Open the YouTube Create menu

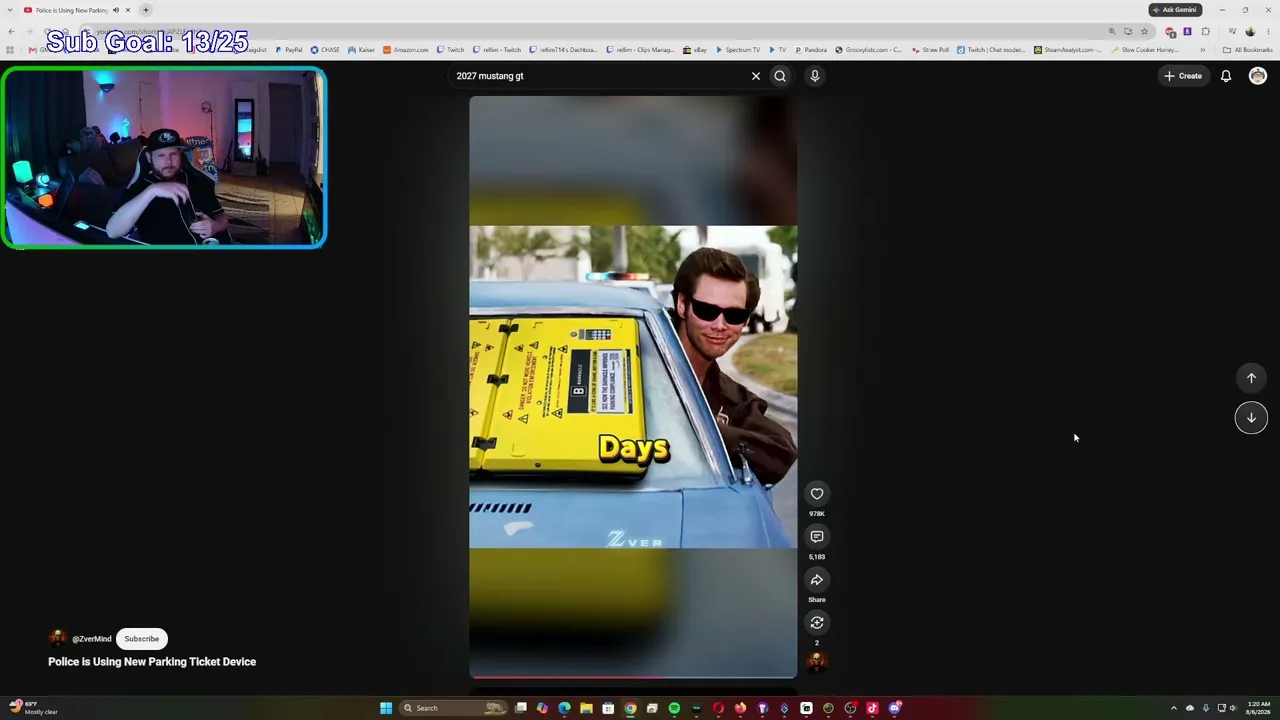[1183, 76]
